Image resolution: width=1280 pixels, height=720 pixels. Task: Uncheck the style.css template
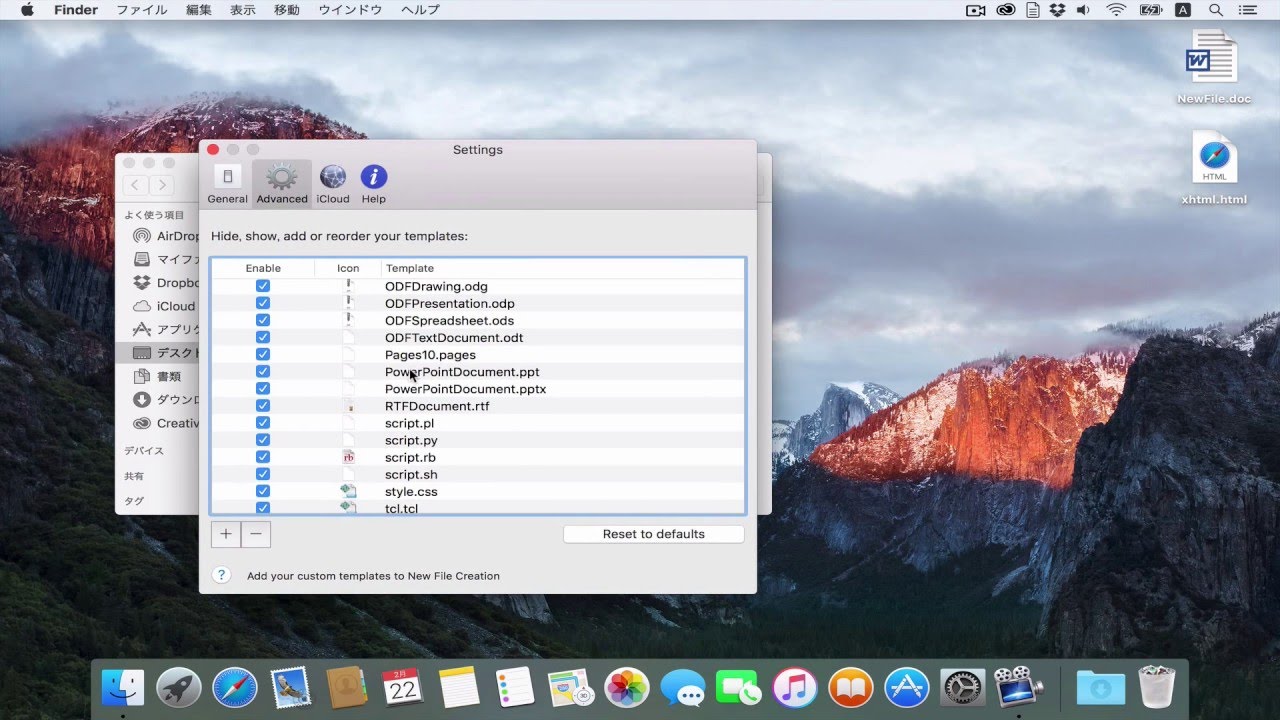pos(263,491)
